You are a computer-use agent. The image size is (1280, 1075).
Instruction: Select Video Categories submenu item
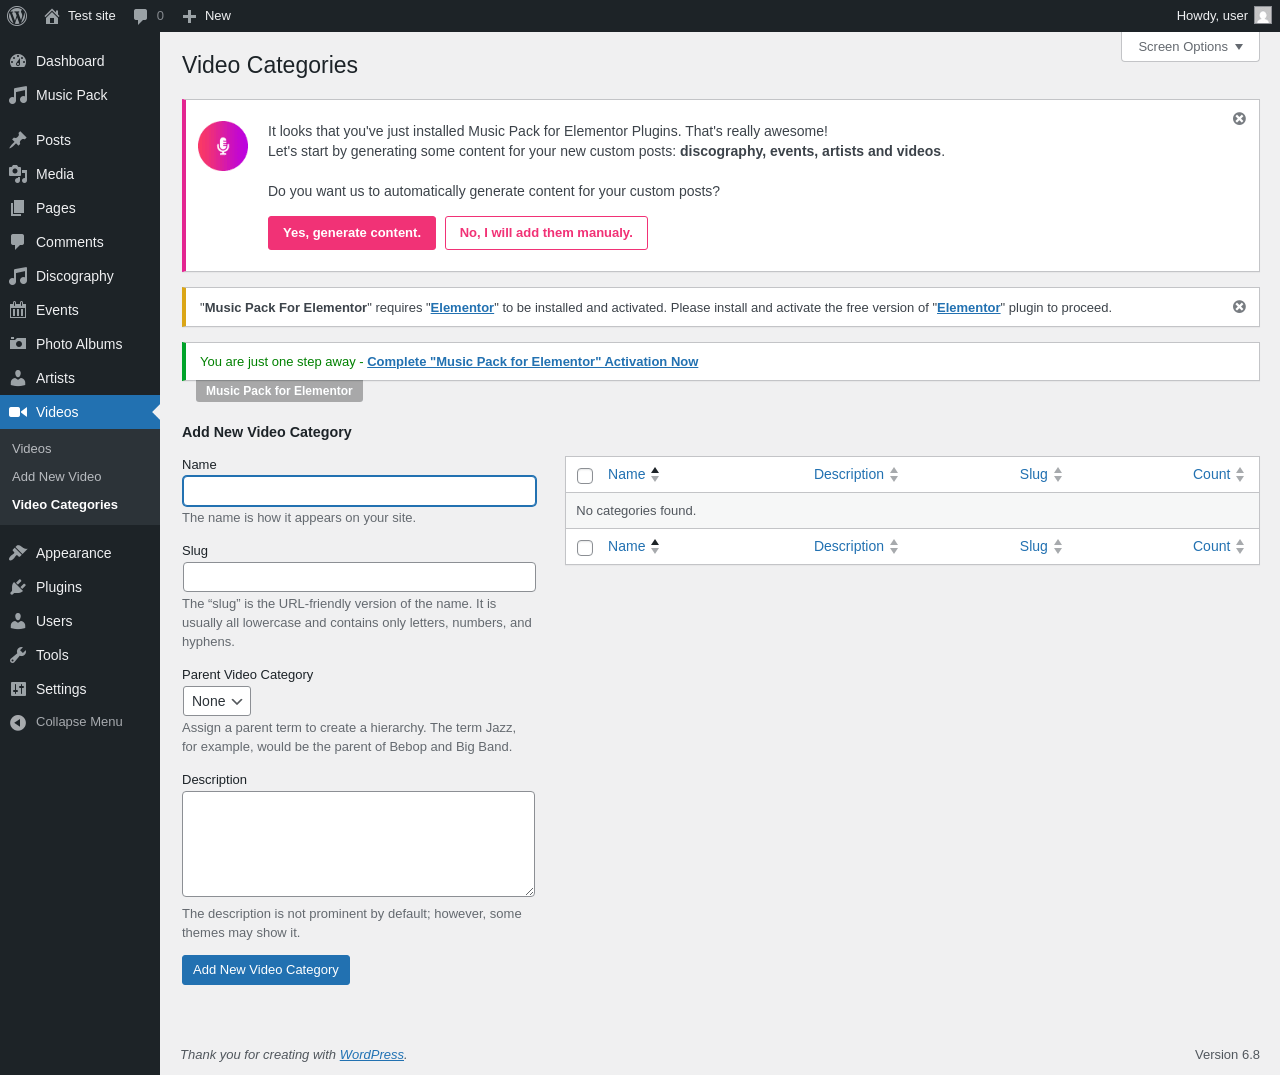pos(65,505)
